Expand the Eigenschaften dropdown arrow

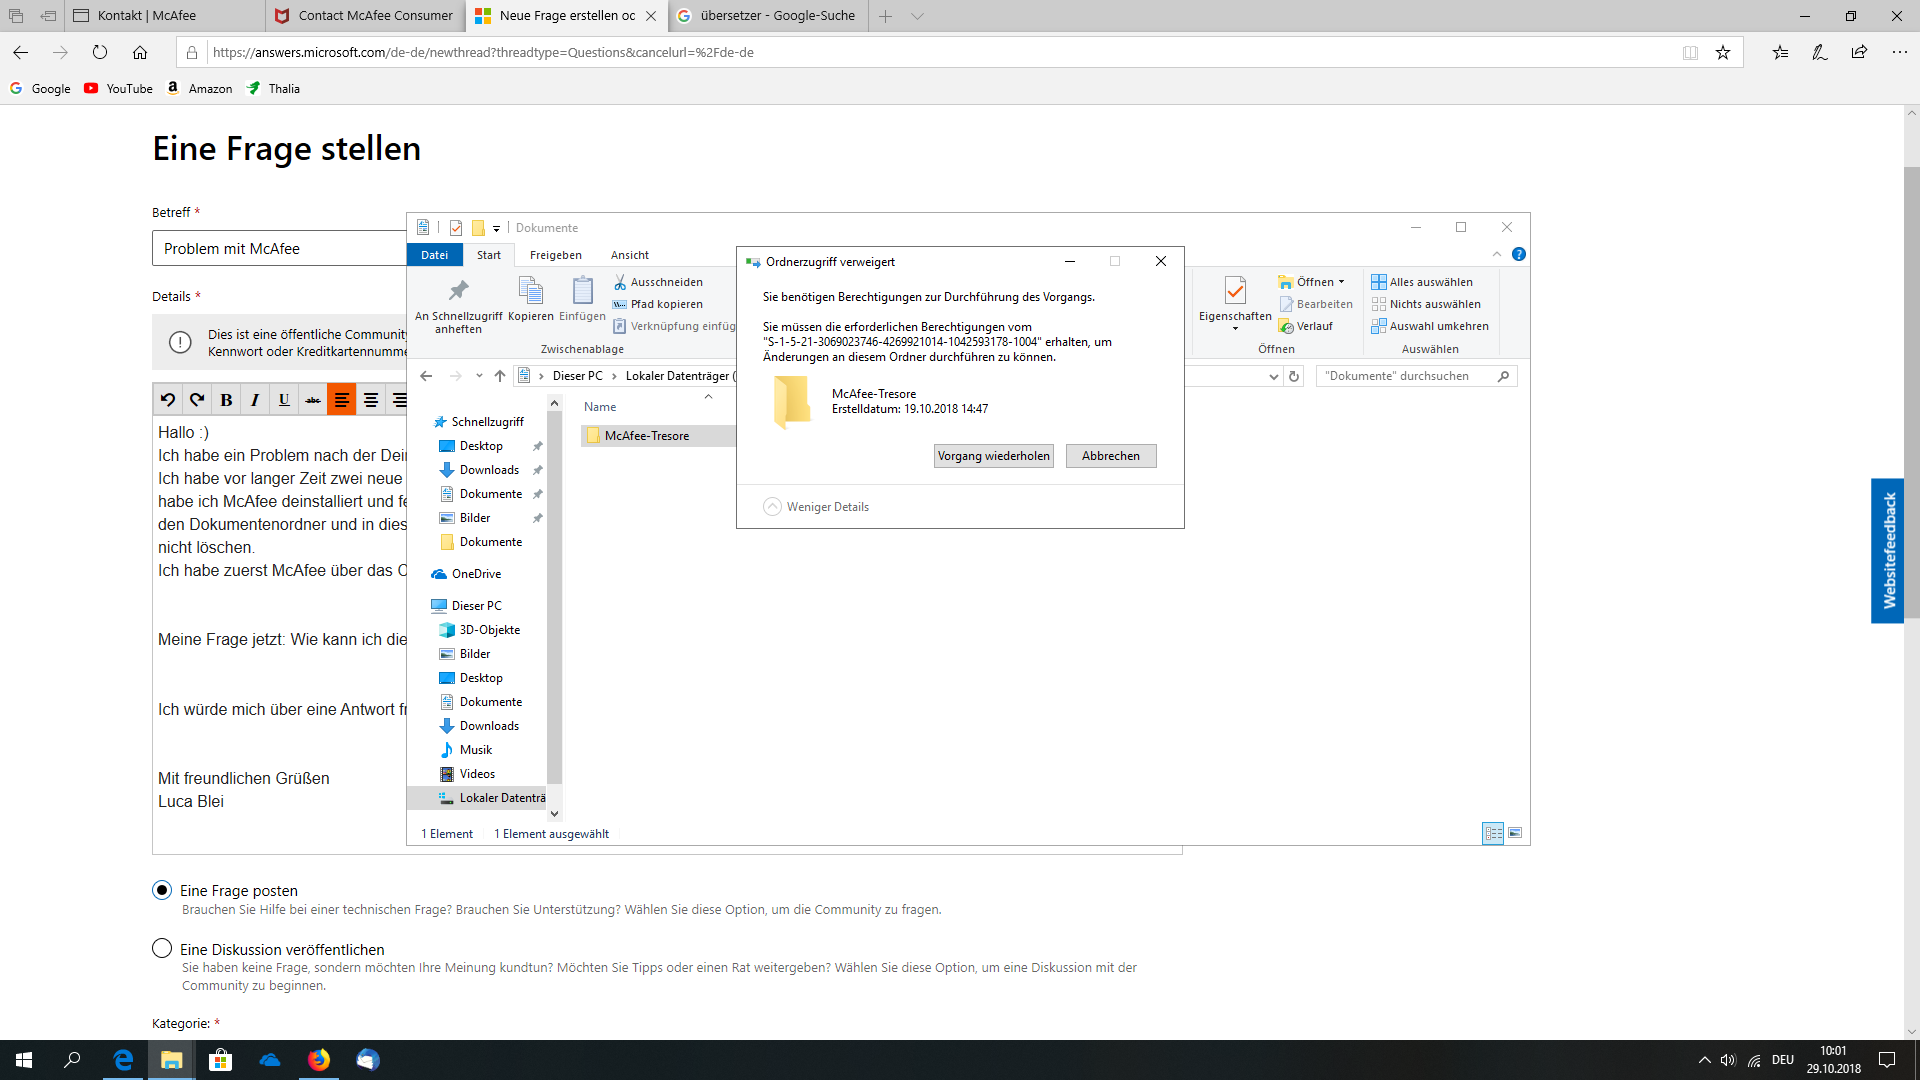[x=1235, y=329]
